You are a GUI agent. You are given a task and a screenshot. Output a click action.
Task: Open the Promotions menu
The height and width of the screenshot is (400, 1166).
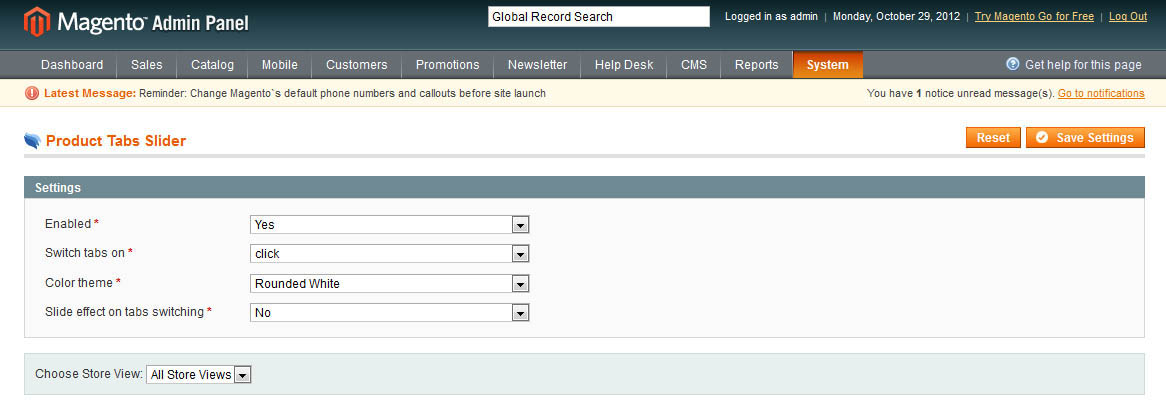[447, 65]
